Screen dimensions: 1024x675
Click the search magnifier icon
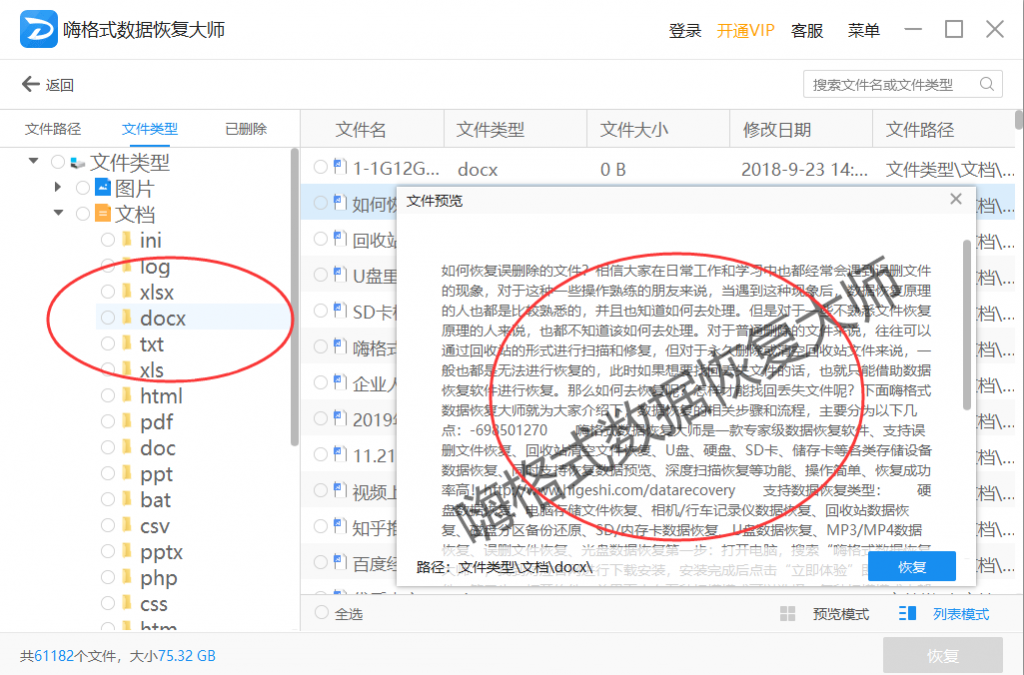pyautogui.click(x=987, y=84)
